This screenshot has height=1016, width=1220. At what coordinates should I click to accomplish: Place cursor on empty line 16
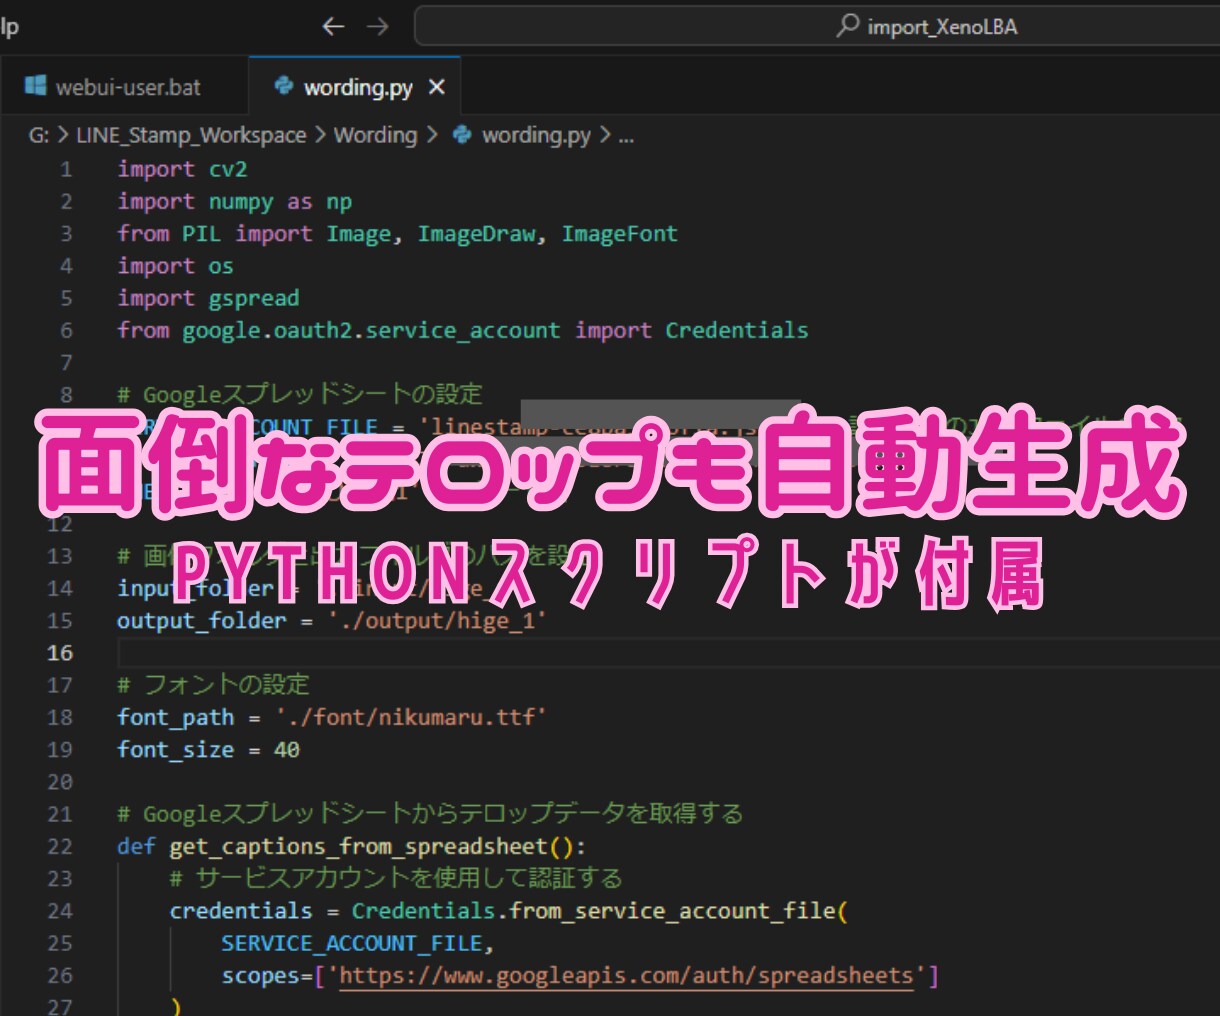point(668,653)
